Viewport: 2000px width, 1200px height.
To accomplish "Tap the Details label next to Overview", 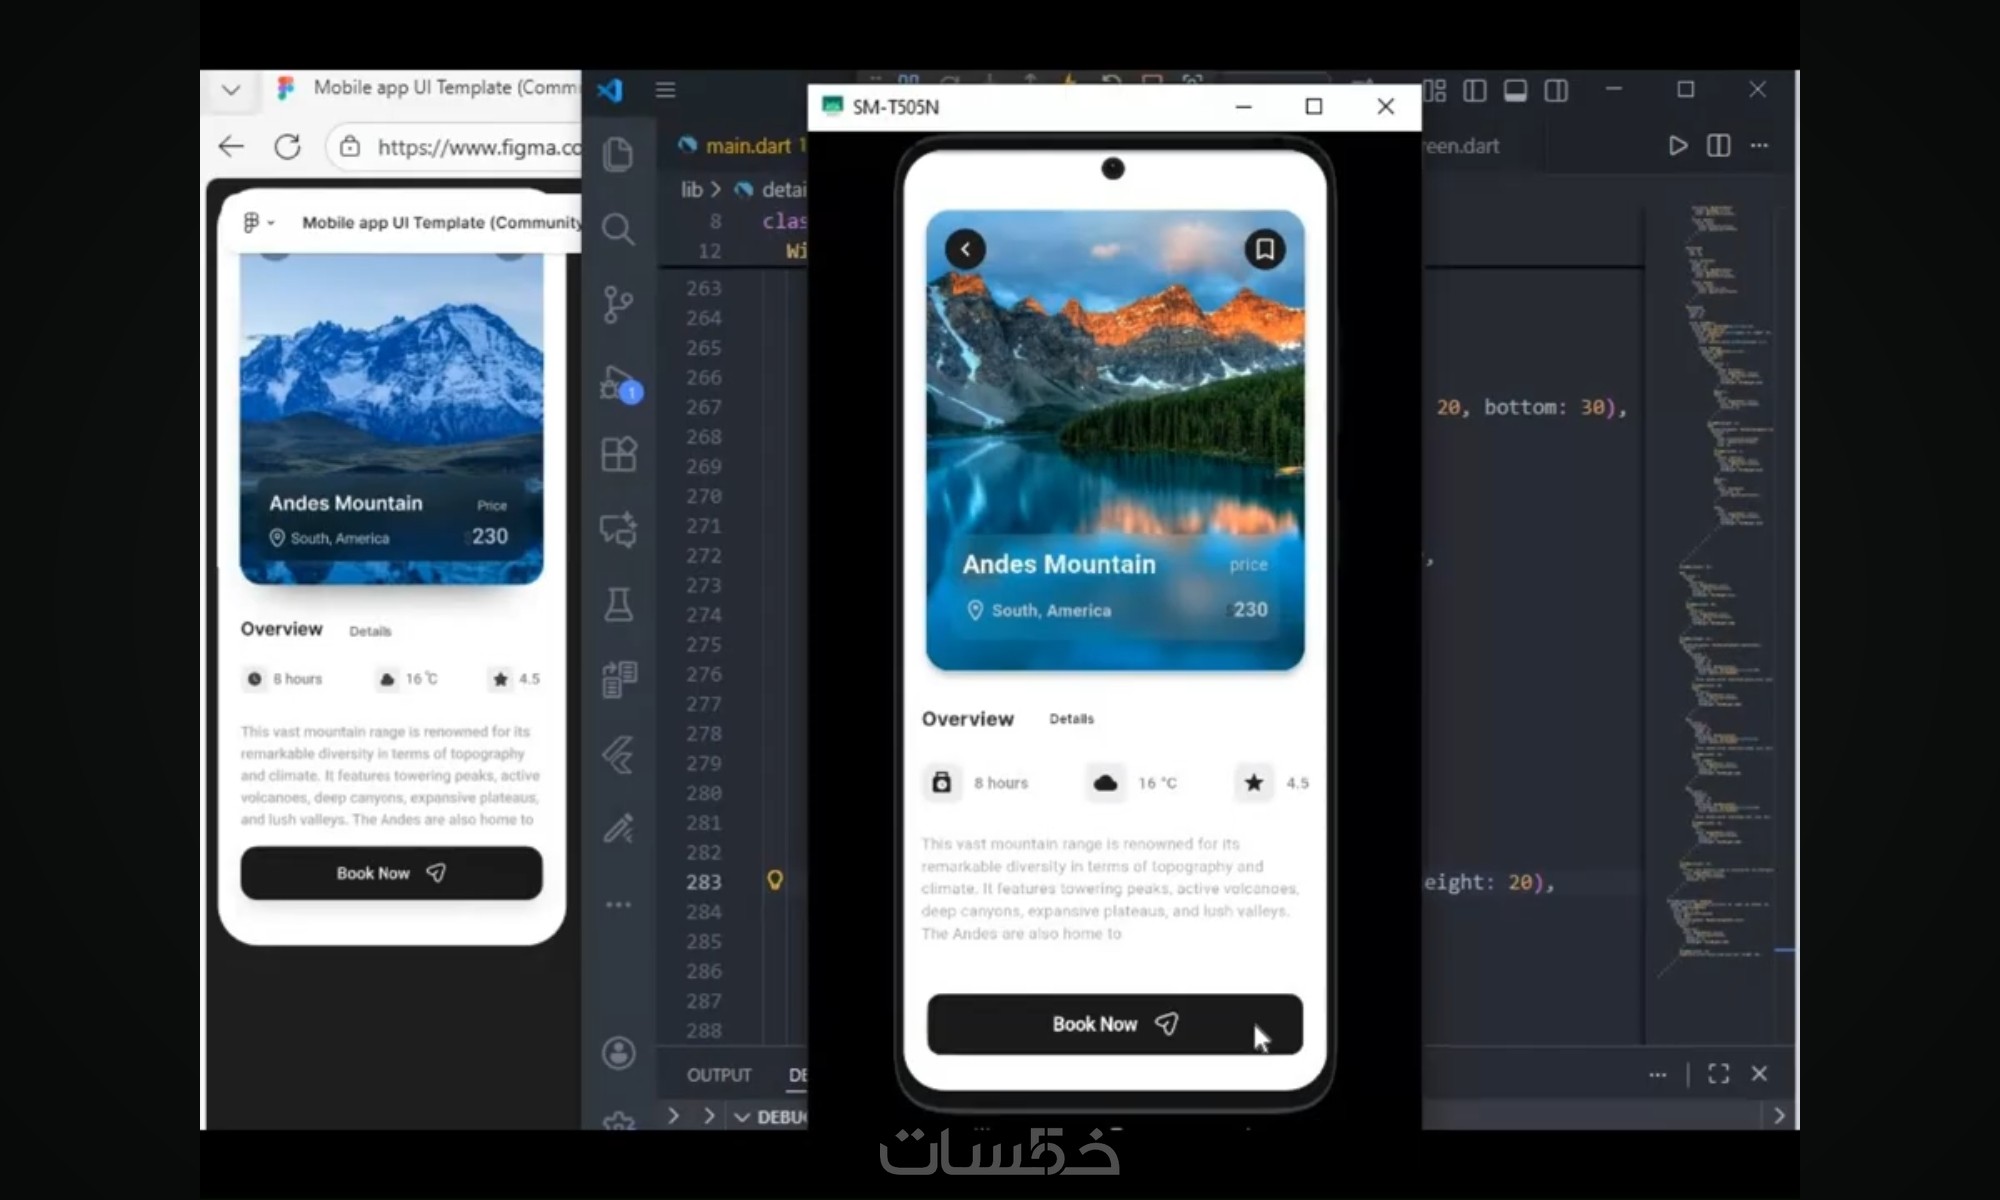I will click(x=1071, y=719).
